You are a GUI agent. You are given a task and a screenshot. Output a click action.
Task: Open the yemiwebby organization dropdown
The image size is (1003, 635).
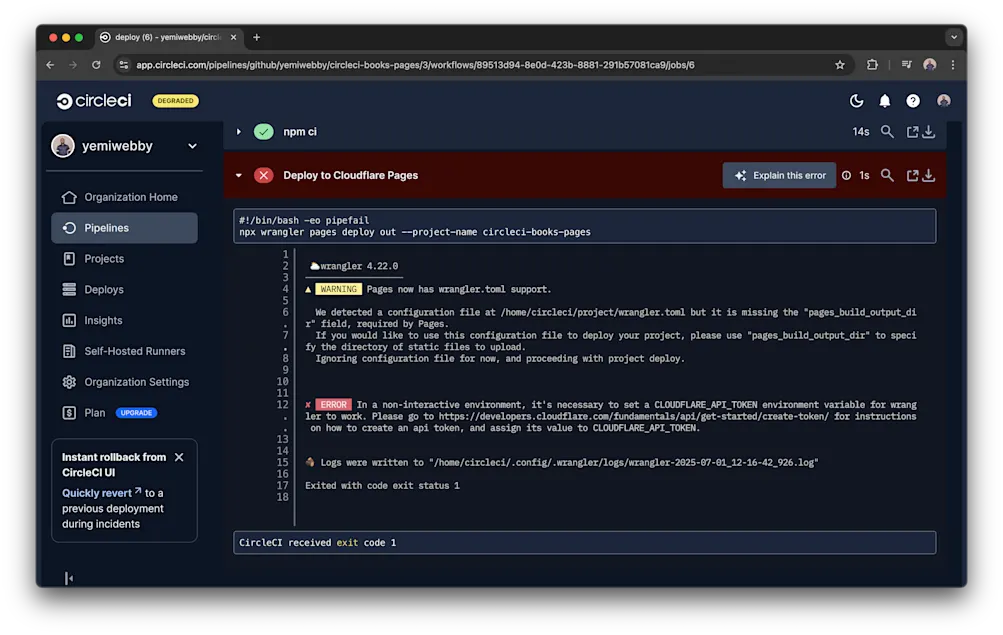tap(124, 145)
